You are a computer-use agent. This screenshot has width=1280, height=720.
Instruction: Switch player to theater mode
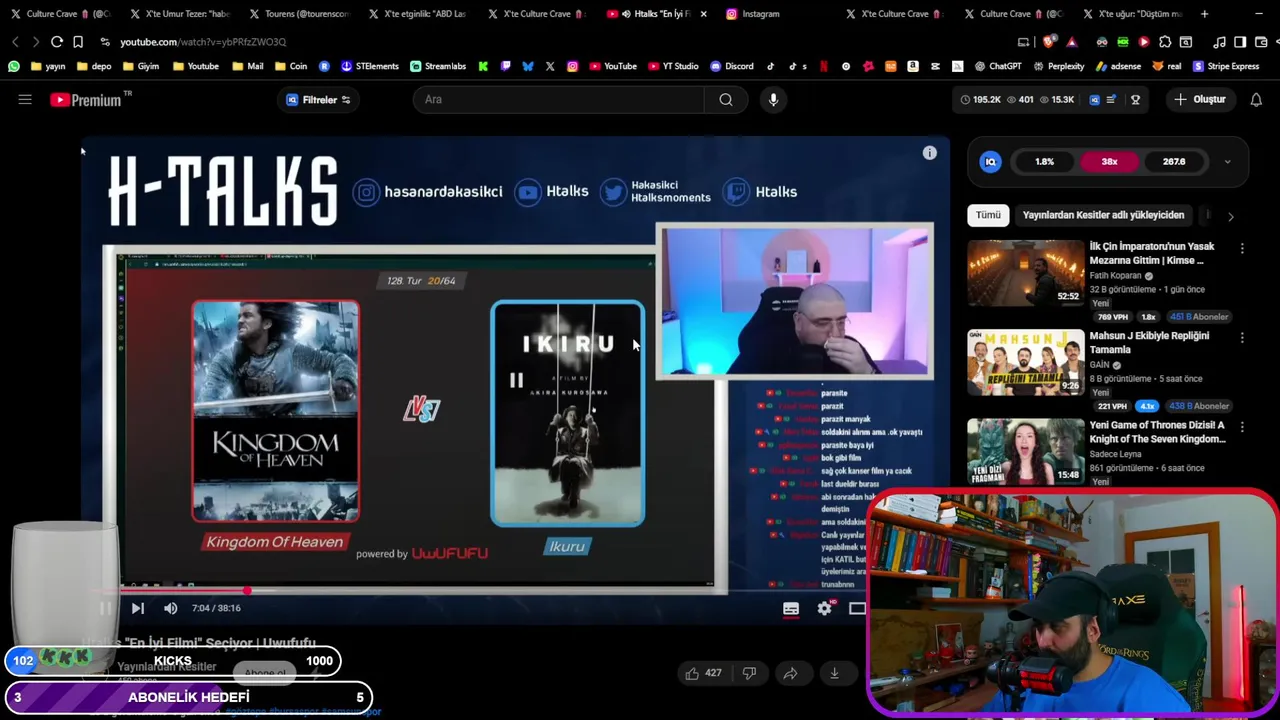pyautogui.click(x=857, y=608)
